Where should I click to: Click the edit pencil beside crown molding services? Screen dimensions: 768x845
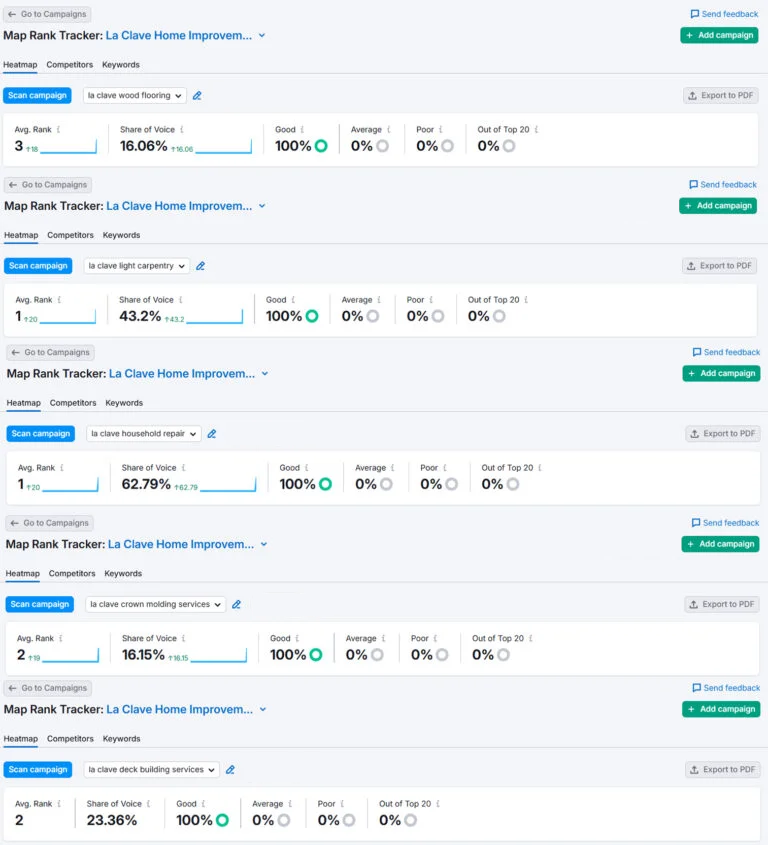click(236, 605)
